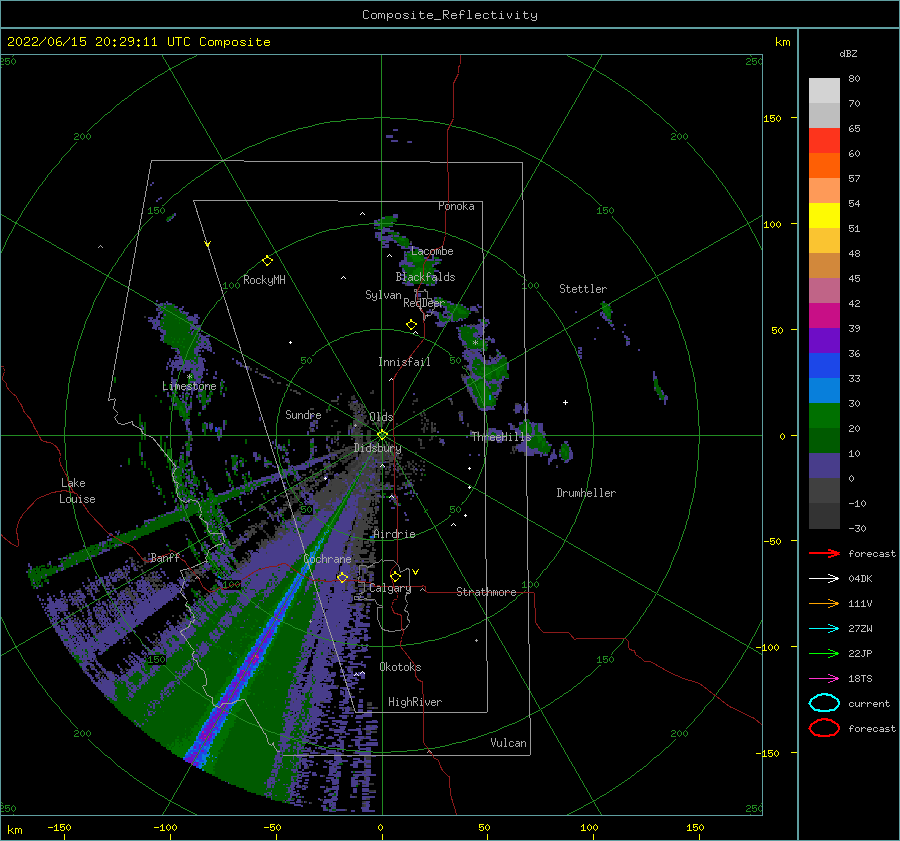Screen dimensions: 900x841
Task: Select the yellow swatch between 54 and 51
Action: point(824,215)
